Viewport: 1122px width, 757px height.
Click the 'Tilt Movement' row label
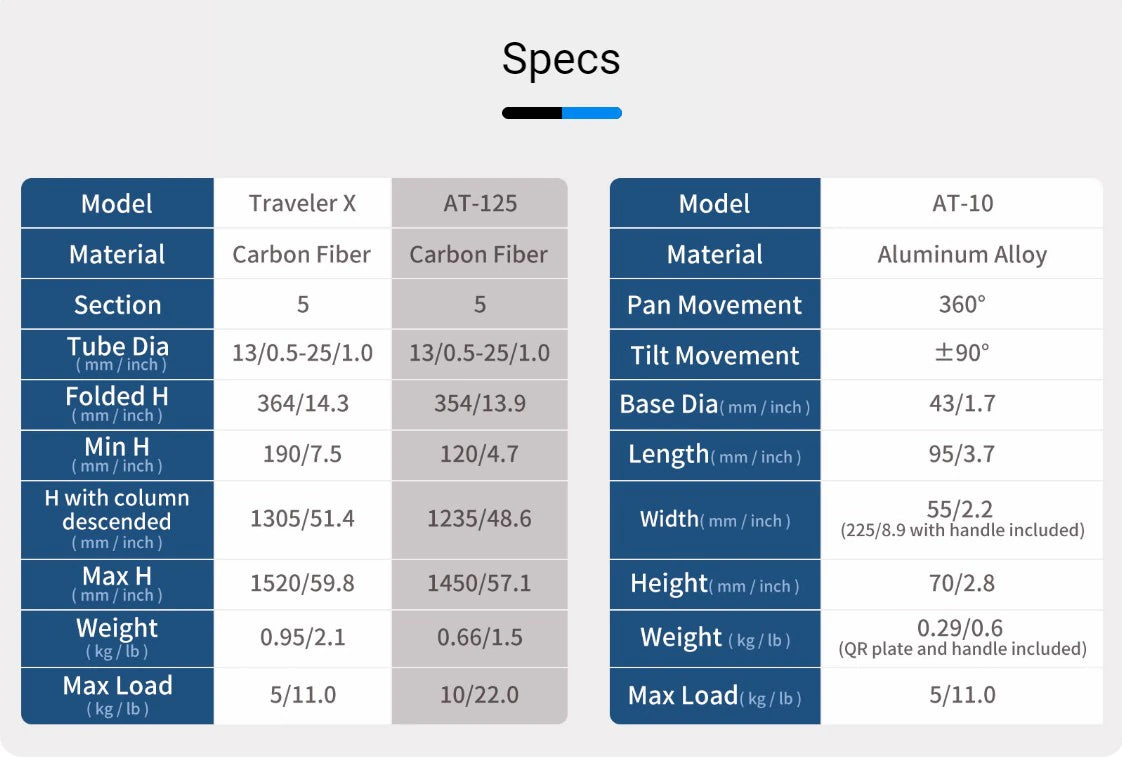[x=715, y=356]
